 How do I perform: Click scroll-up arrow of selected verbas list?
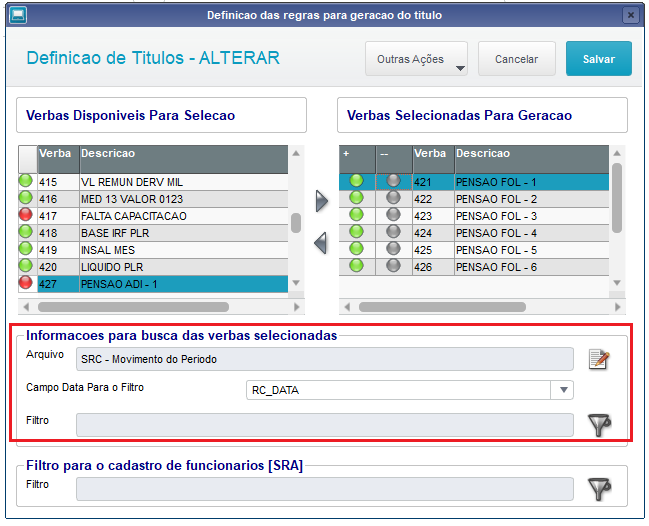[x=617, y=153]
